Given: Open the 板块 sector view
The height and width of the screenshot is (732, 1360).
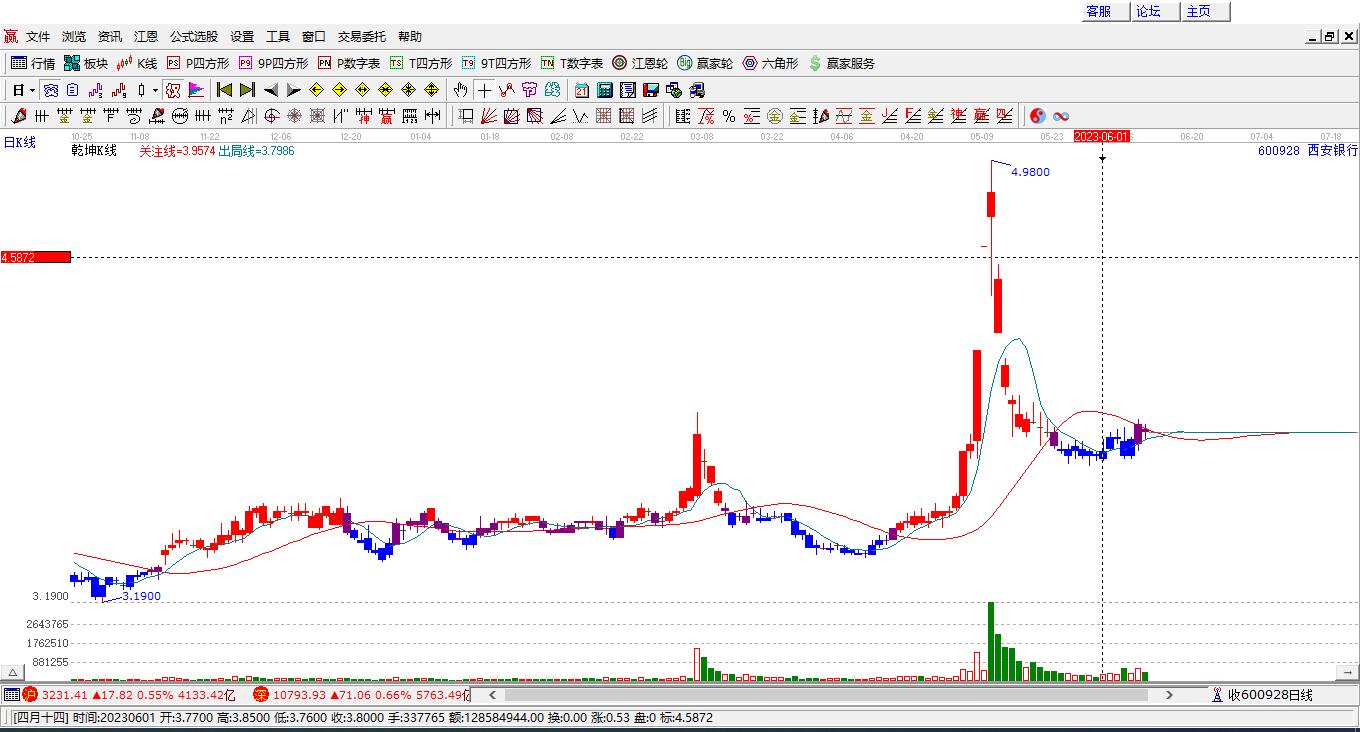Looking at the screenshot, I should (86, 63).
